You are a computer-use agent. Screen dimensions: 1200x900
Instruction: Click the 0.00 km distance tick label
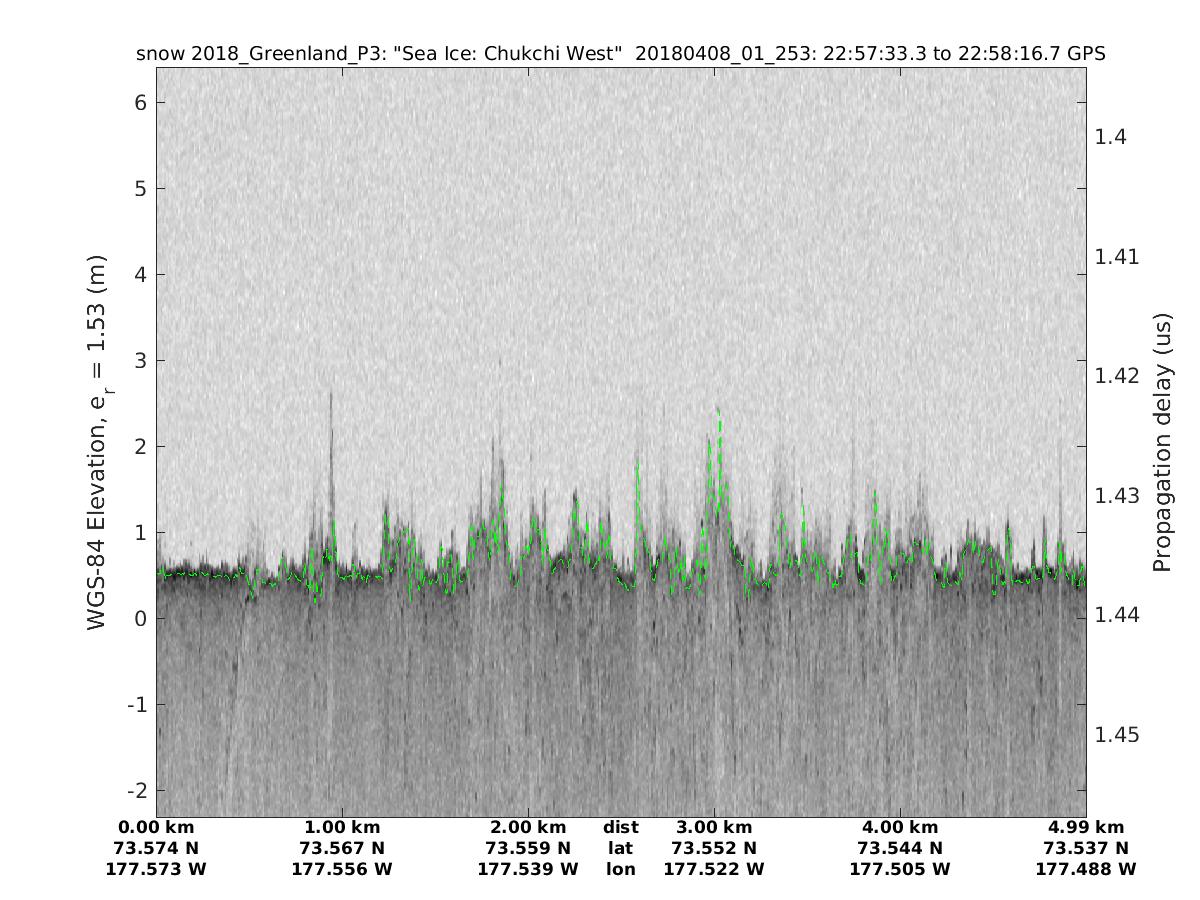tap(156, 827)
